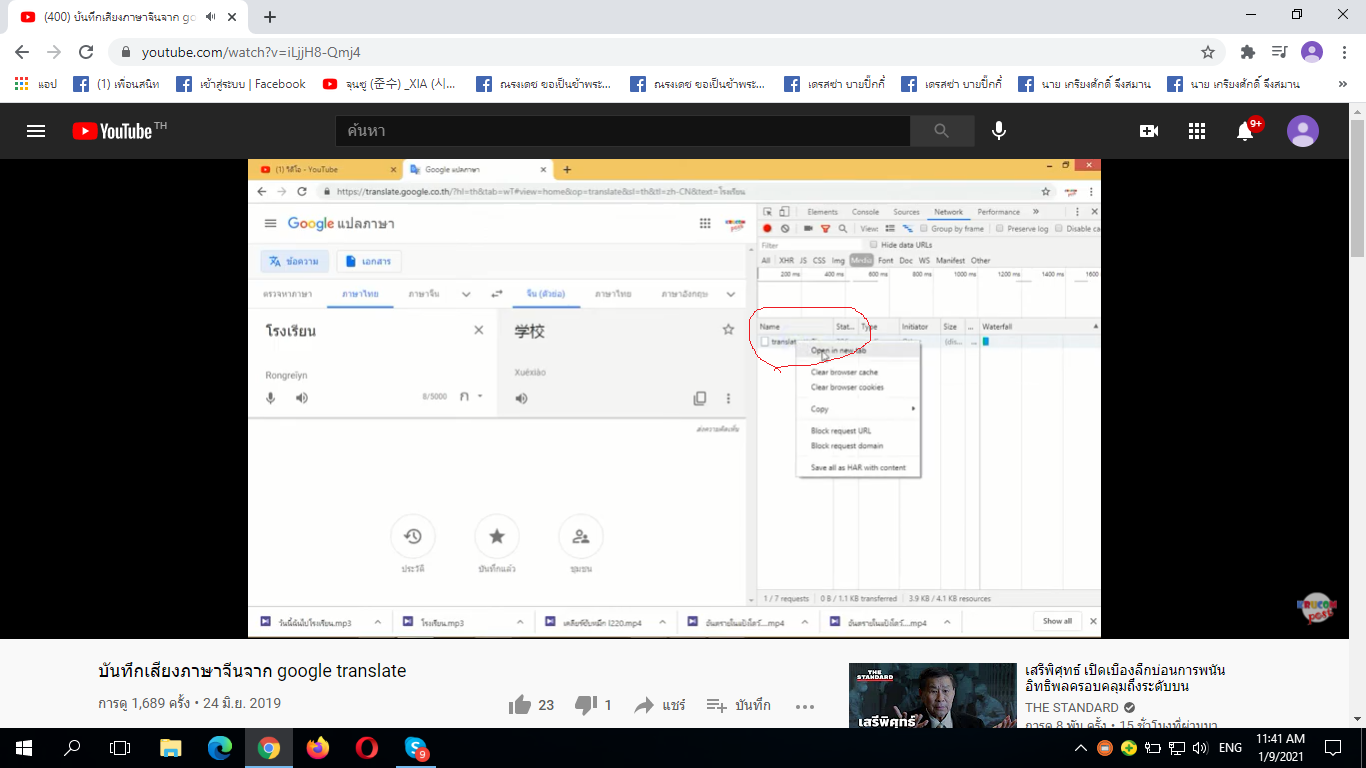Open Windows taskbar search
The image size is (1366, 768).
pos(72,748)
